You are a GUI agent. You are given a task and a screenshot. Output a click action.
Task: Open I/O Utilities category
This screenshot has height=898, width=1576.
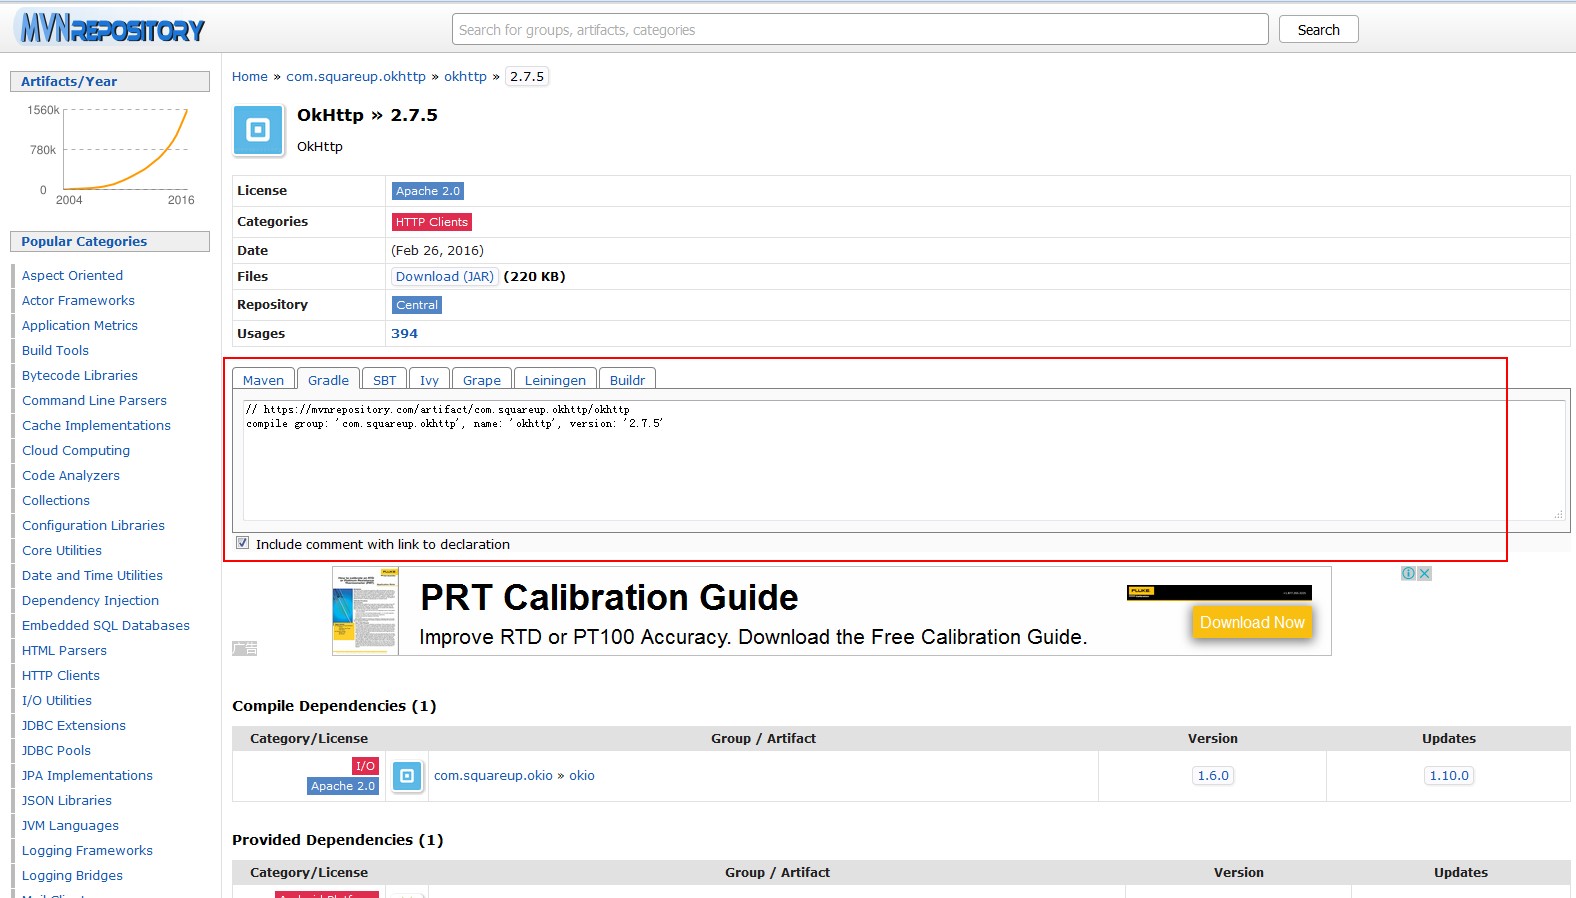point(57,701)
